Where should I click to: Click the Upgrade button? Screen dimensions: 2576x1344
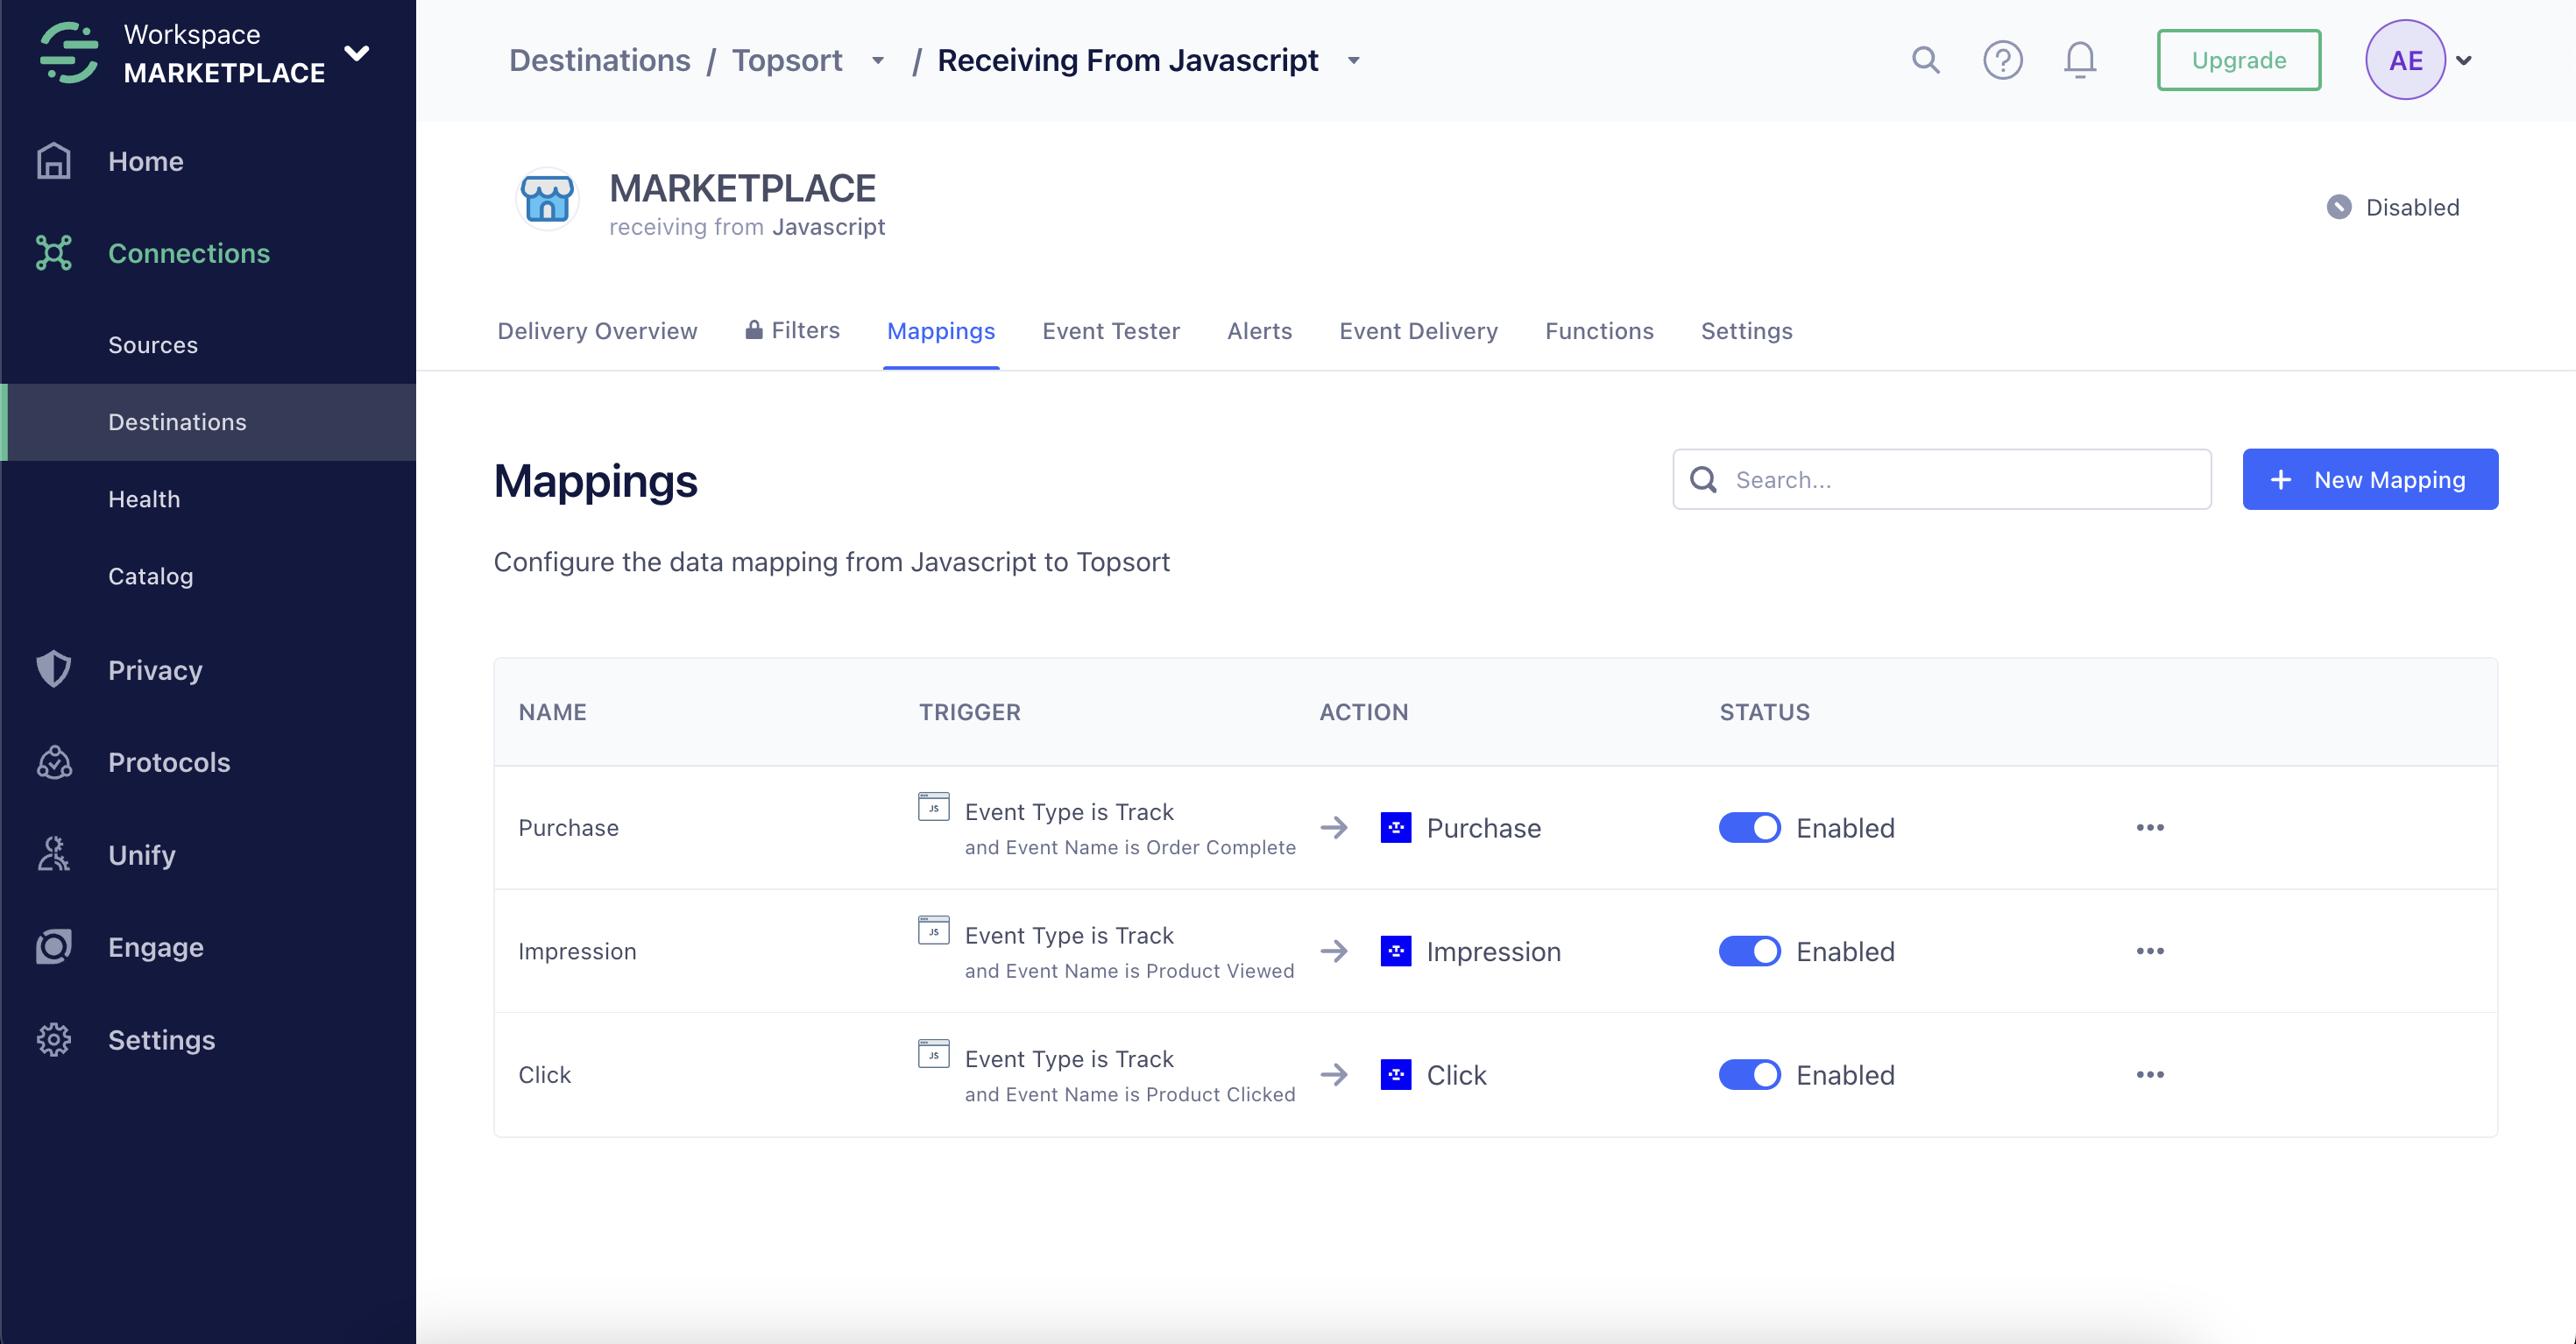coord(2239,60)
